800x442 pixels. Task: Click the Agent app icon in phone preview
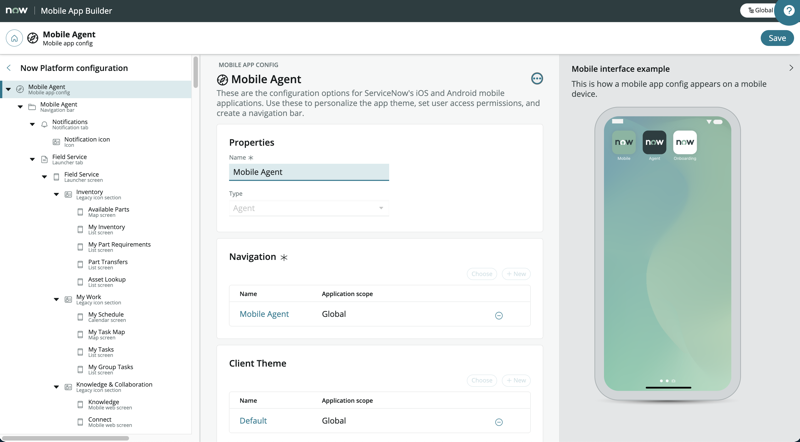(654, 142)
